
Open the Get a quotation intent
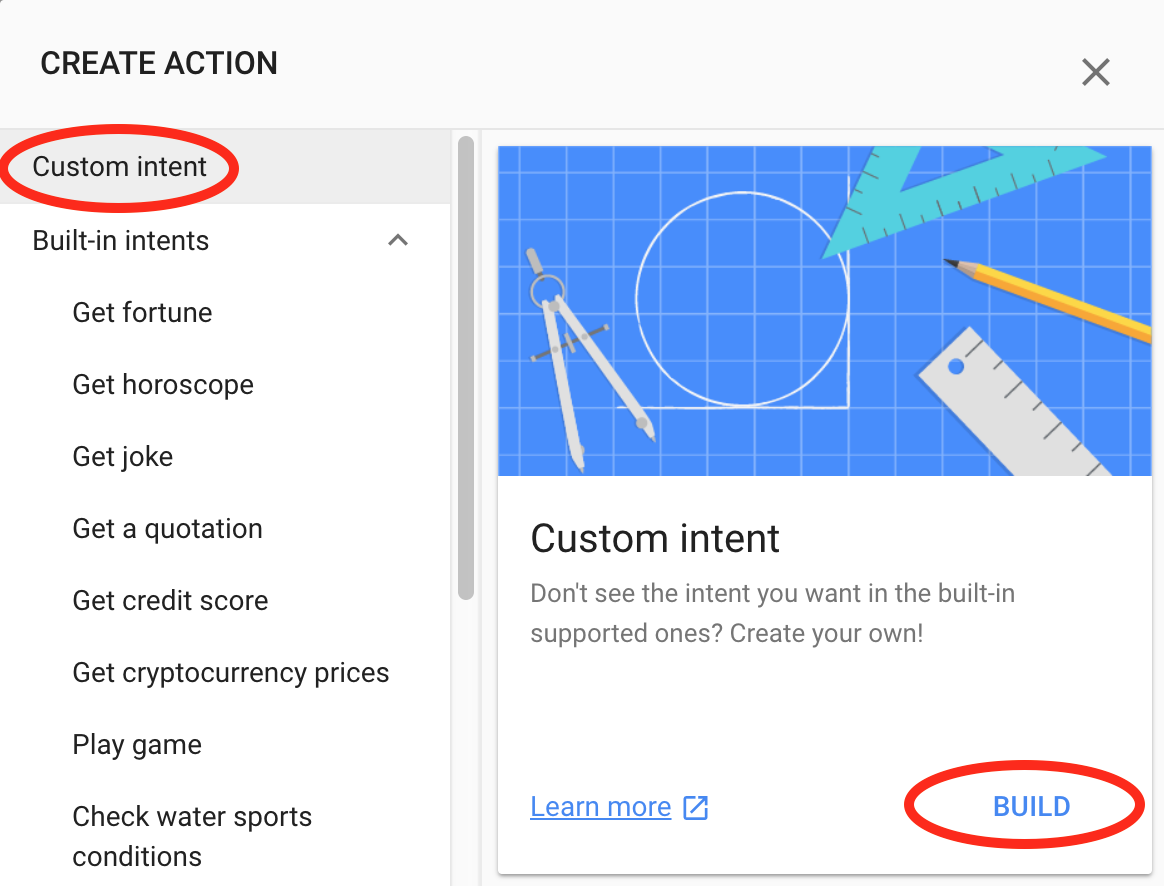[x=167, y=528]
